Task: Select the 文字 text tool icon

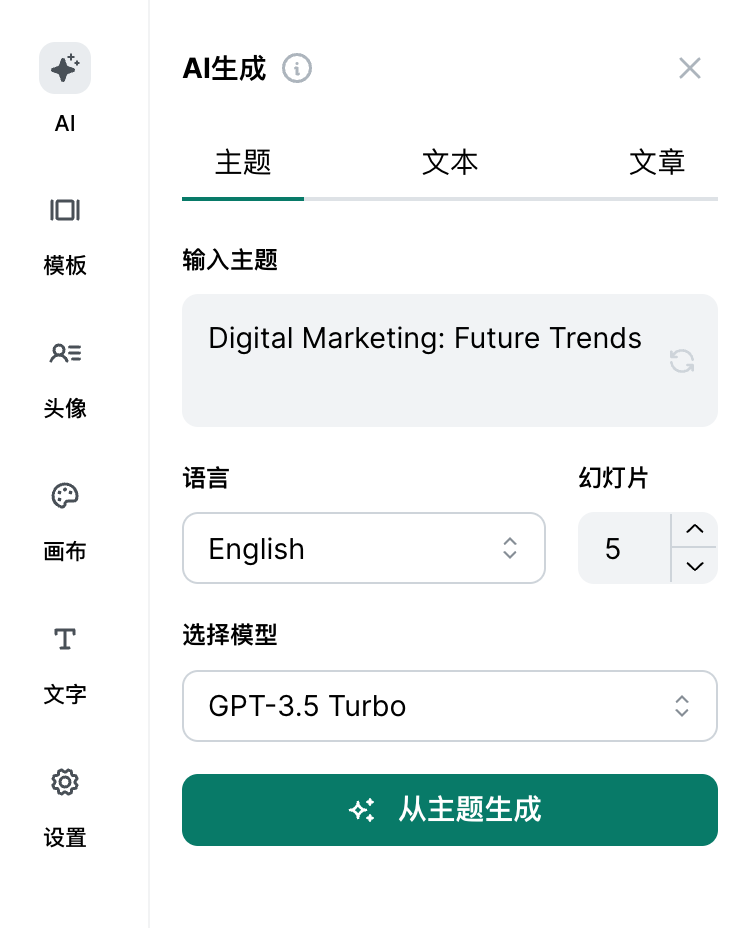Action: pyautogui.click(x=65, y=639)
